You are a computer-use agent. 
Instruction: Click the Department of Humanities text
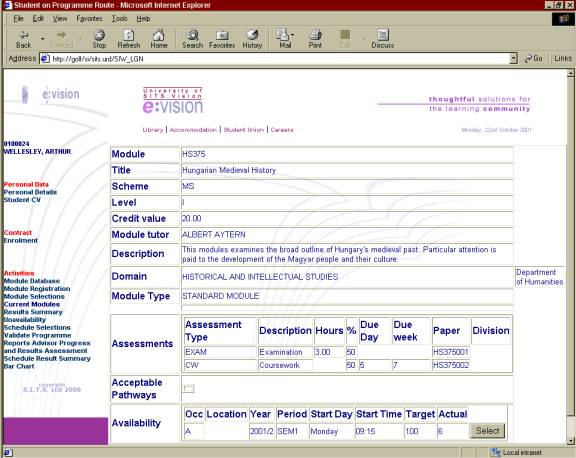pyautogui.click(x=539, y=277)
